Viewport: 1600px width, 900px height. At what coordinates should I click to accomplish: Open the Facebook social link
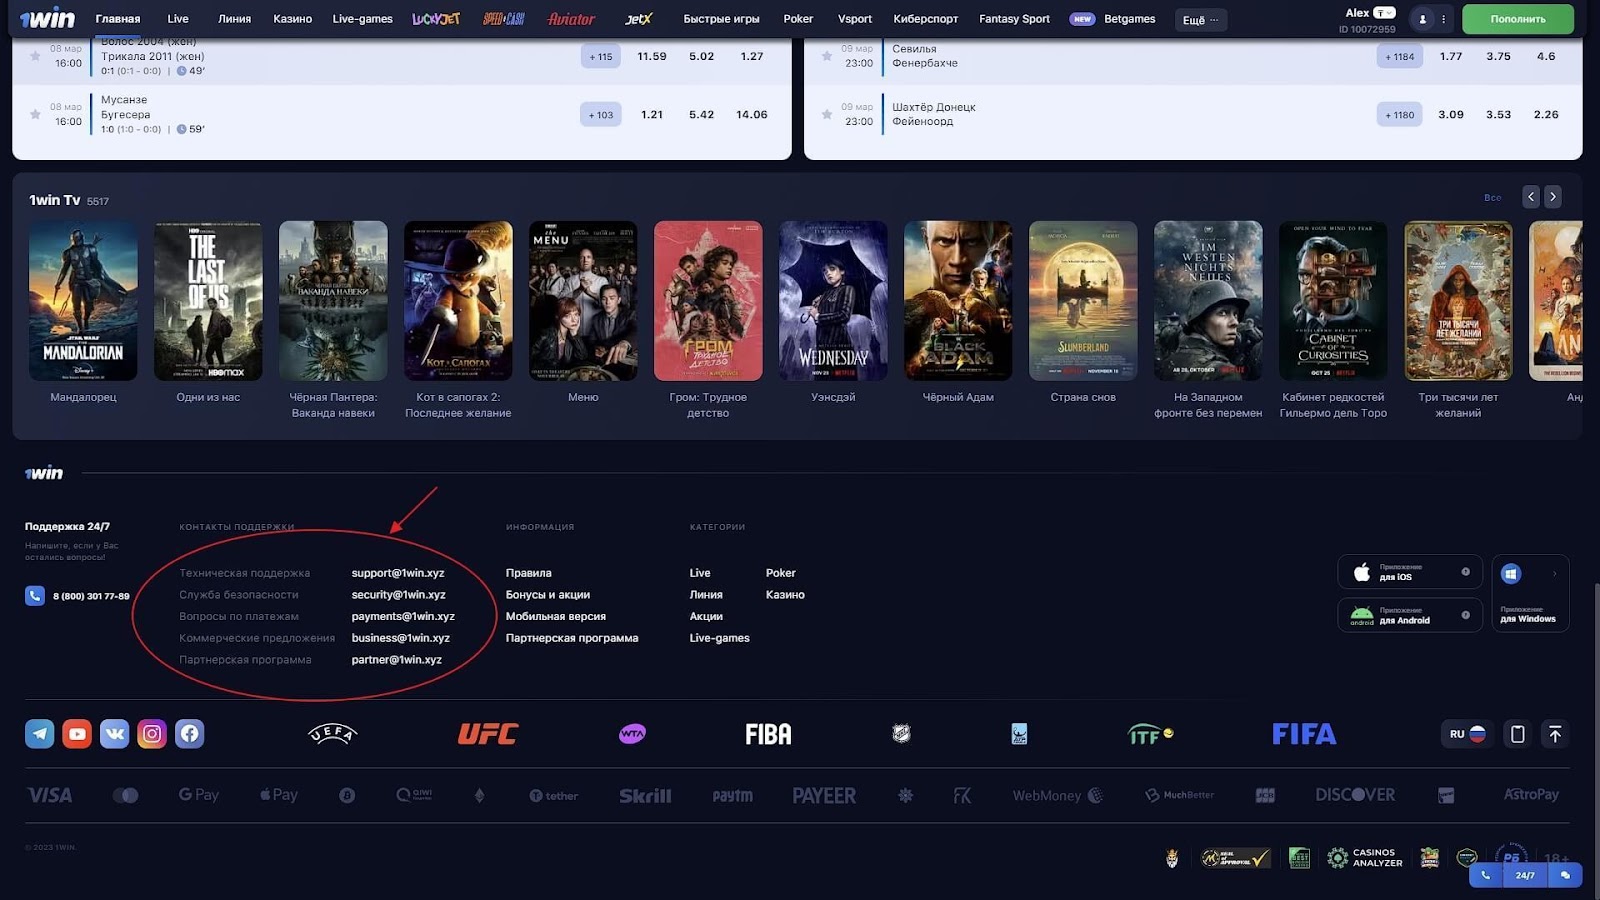(190, 734)
